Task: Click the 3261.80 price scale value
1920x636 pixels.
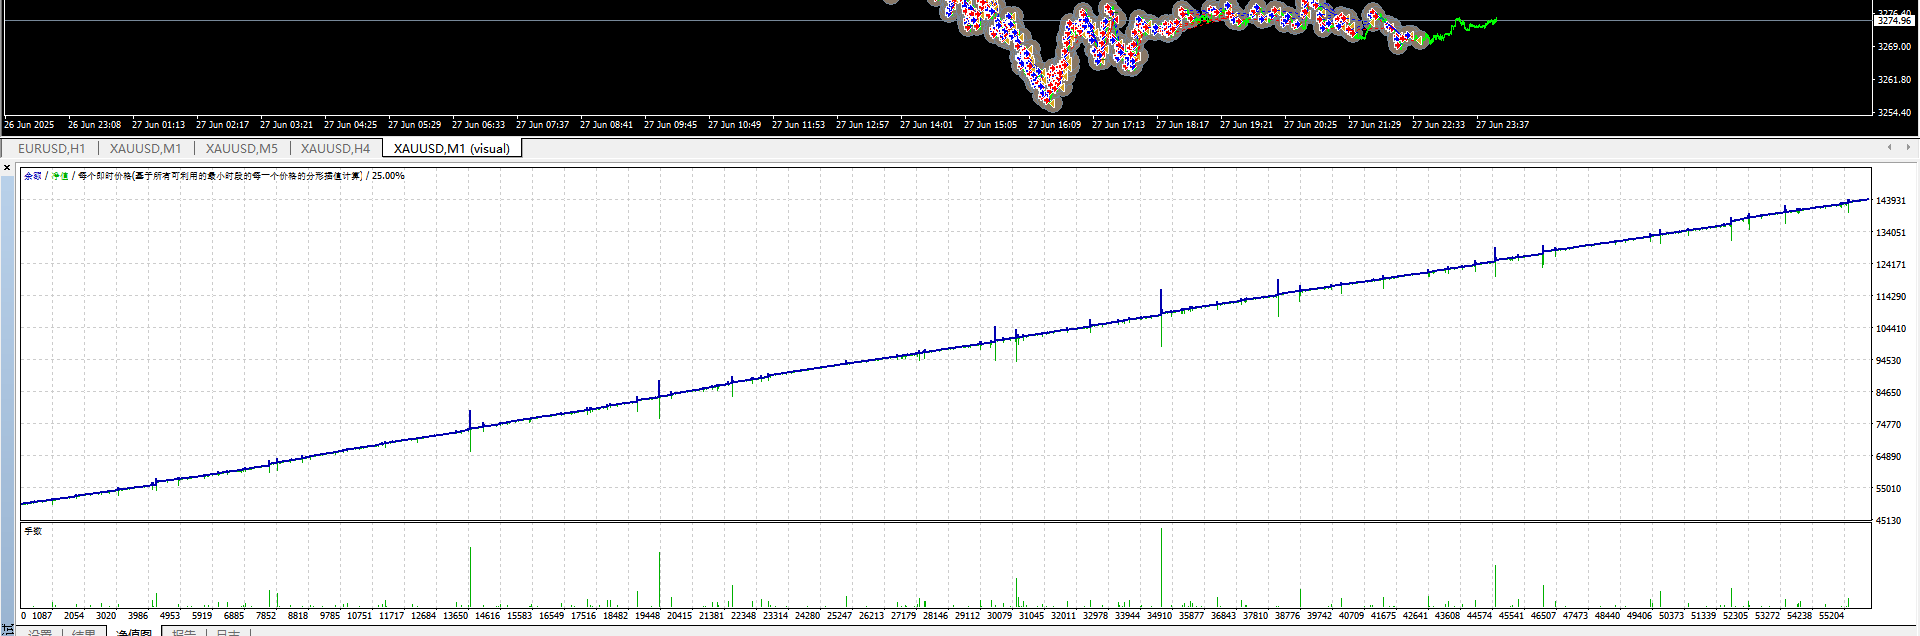Action: tap(1894, 80)
